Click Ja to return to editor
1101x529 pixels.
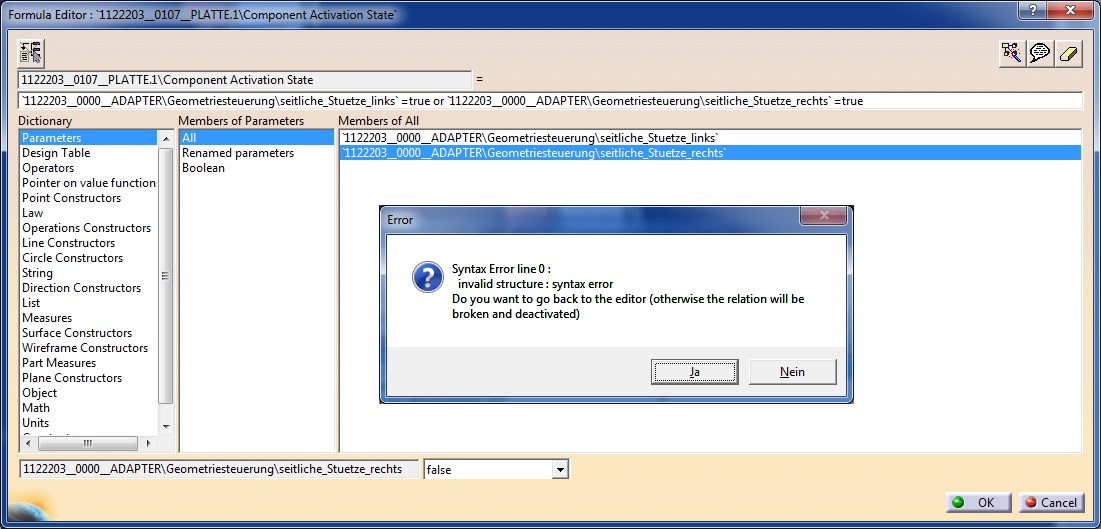(x=694, y=372)
